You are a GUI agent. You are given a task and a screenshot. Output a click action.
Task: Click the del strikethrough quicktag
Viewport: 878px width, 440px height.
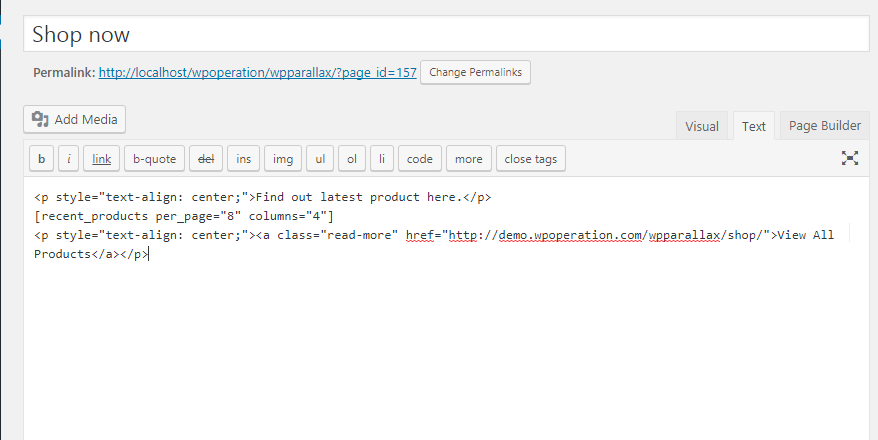coord(206,159)
